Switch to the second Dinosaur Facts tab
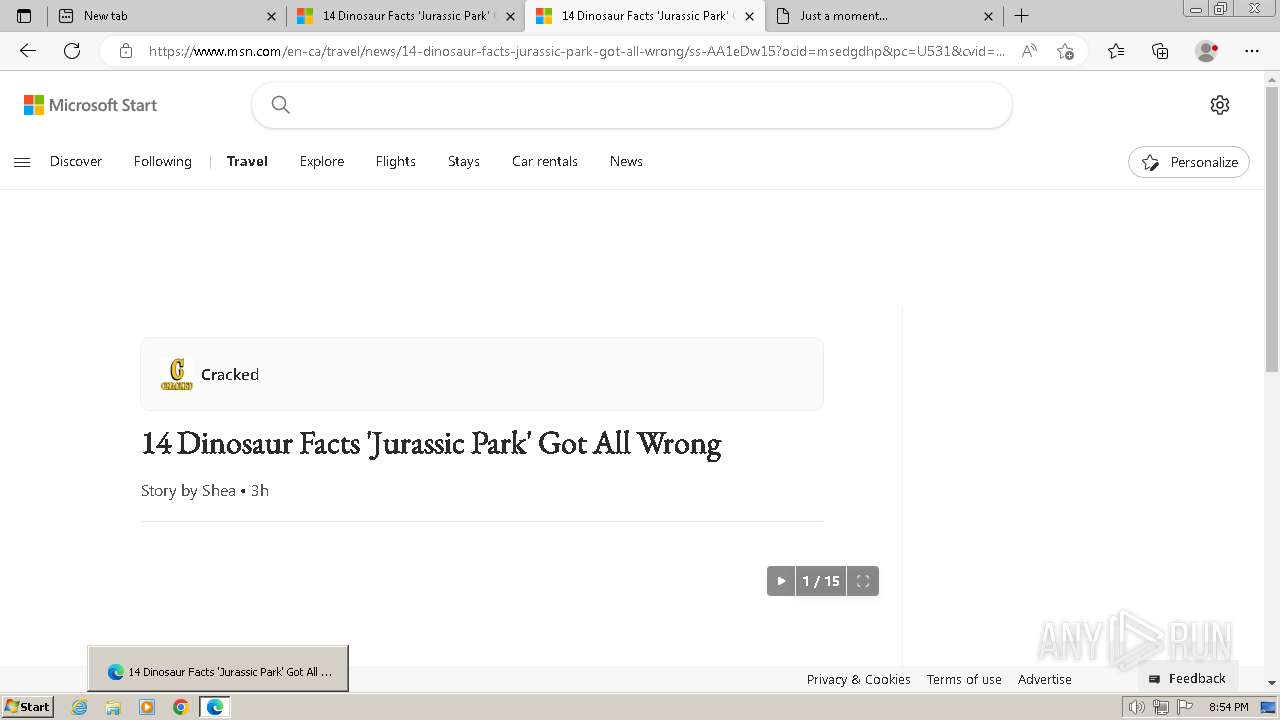This screenshot has width=1280, height=720. coord(645,16)
